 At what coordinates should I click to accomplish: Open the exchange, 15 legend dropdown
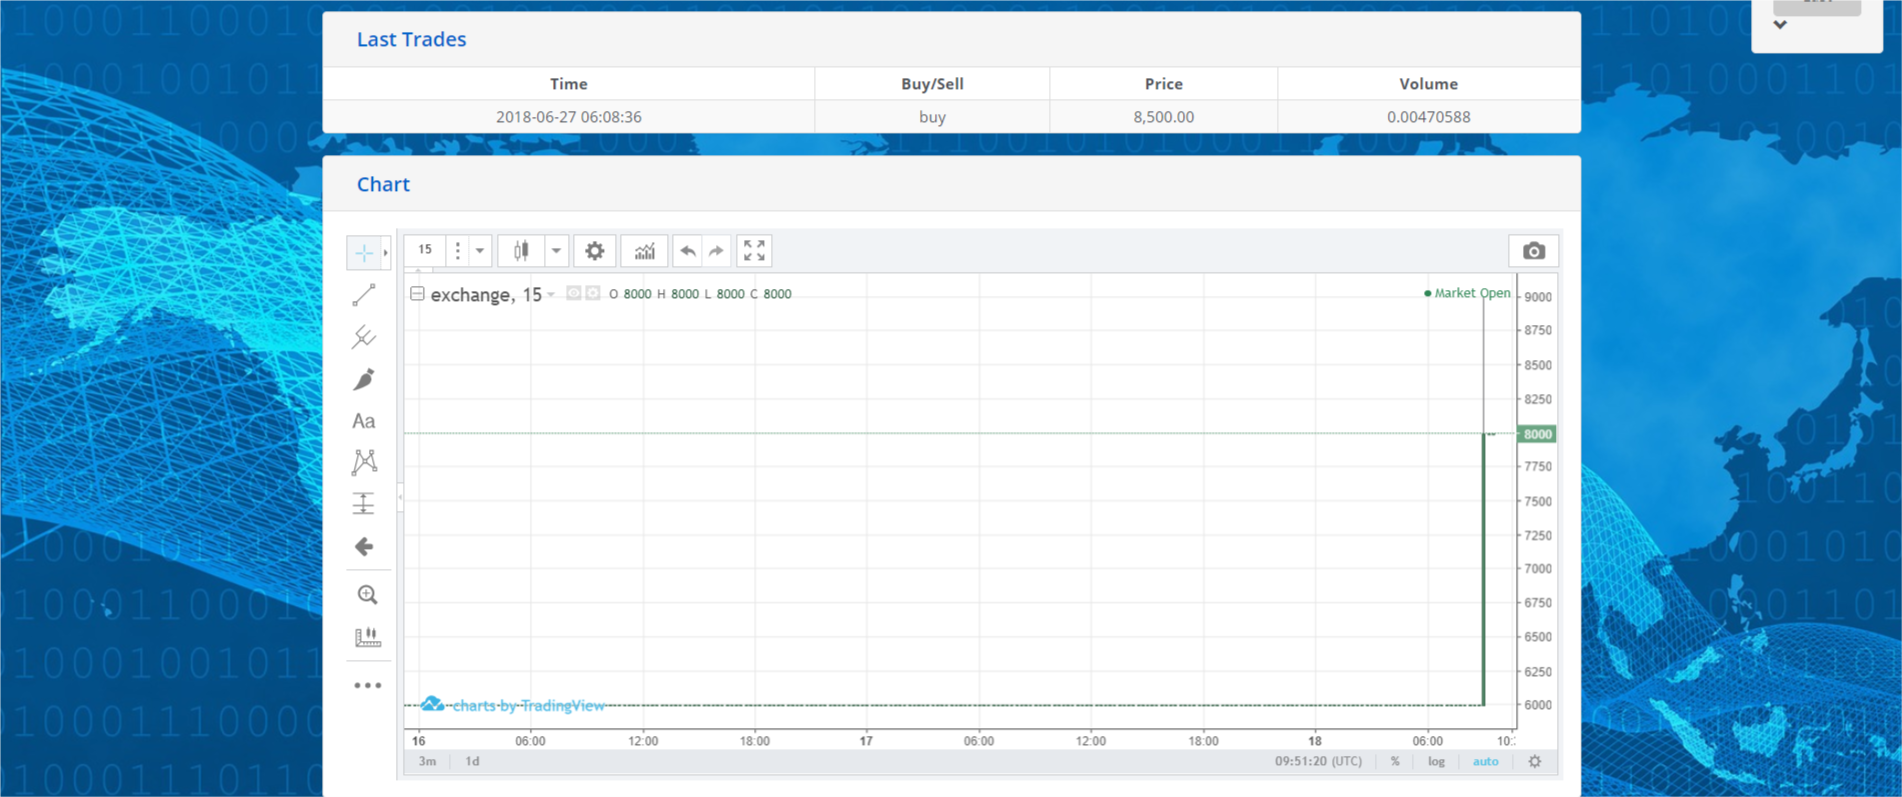click(551, 295)
